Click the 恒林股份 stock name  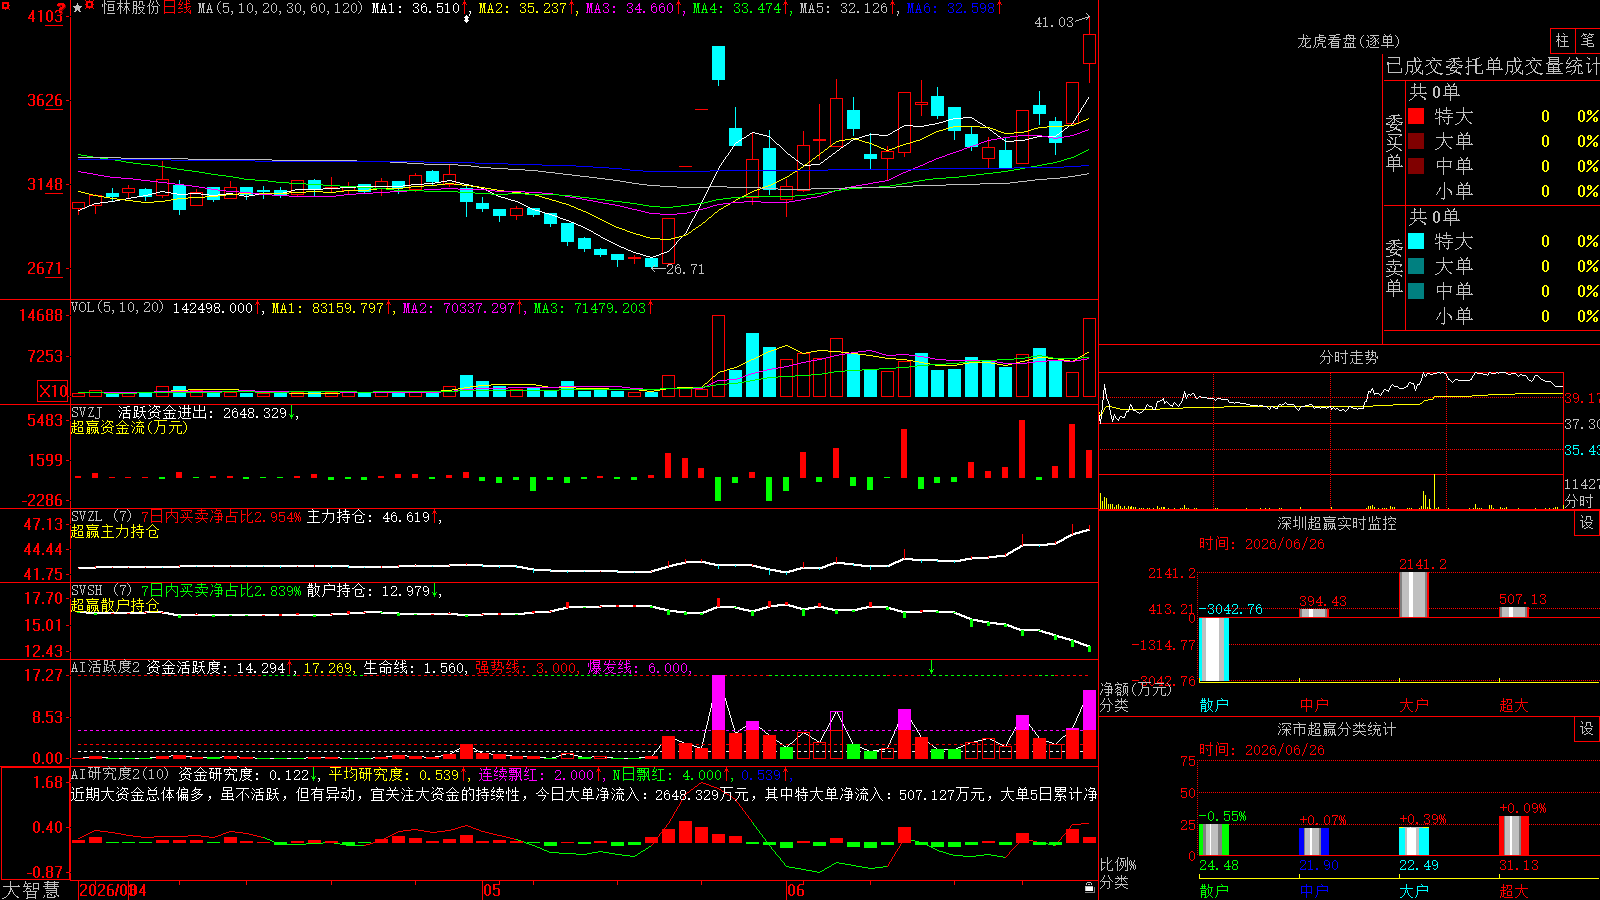[130, 8]
